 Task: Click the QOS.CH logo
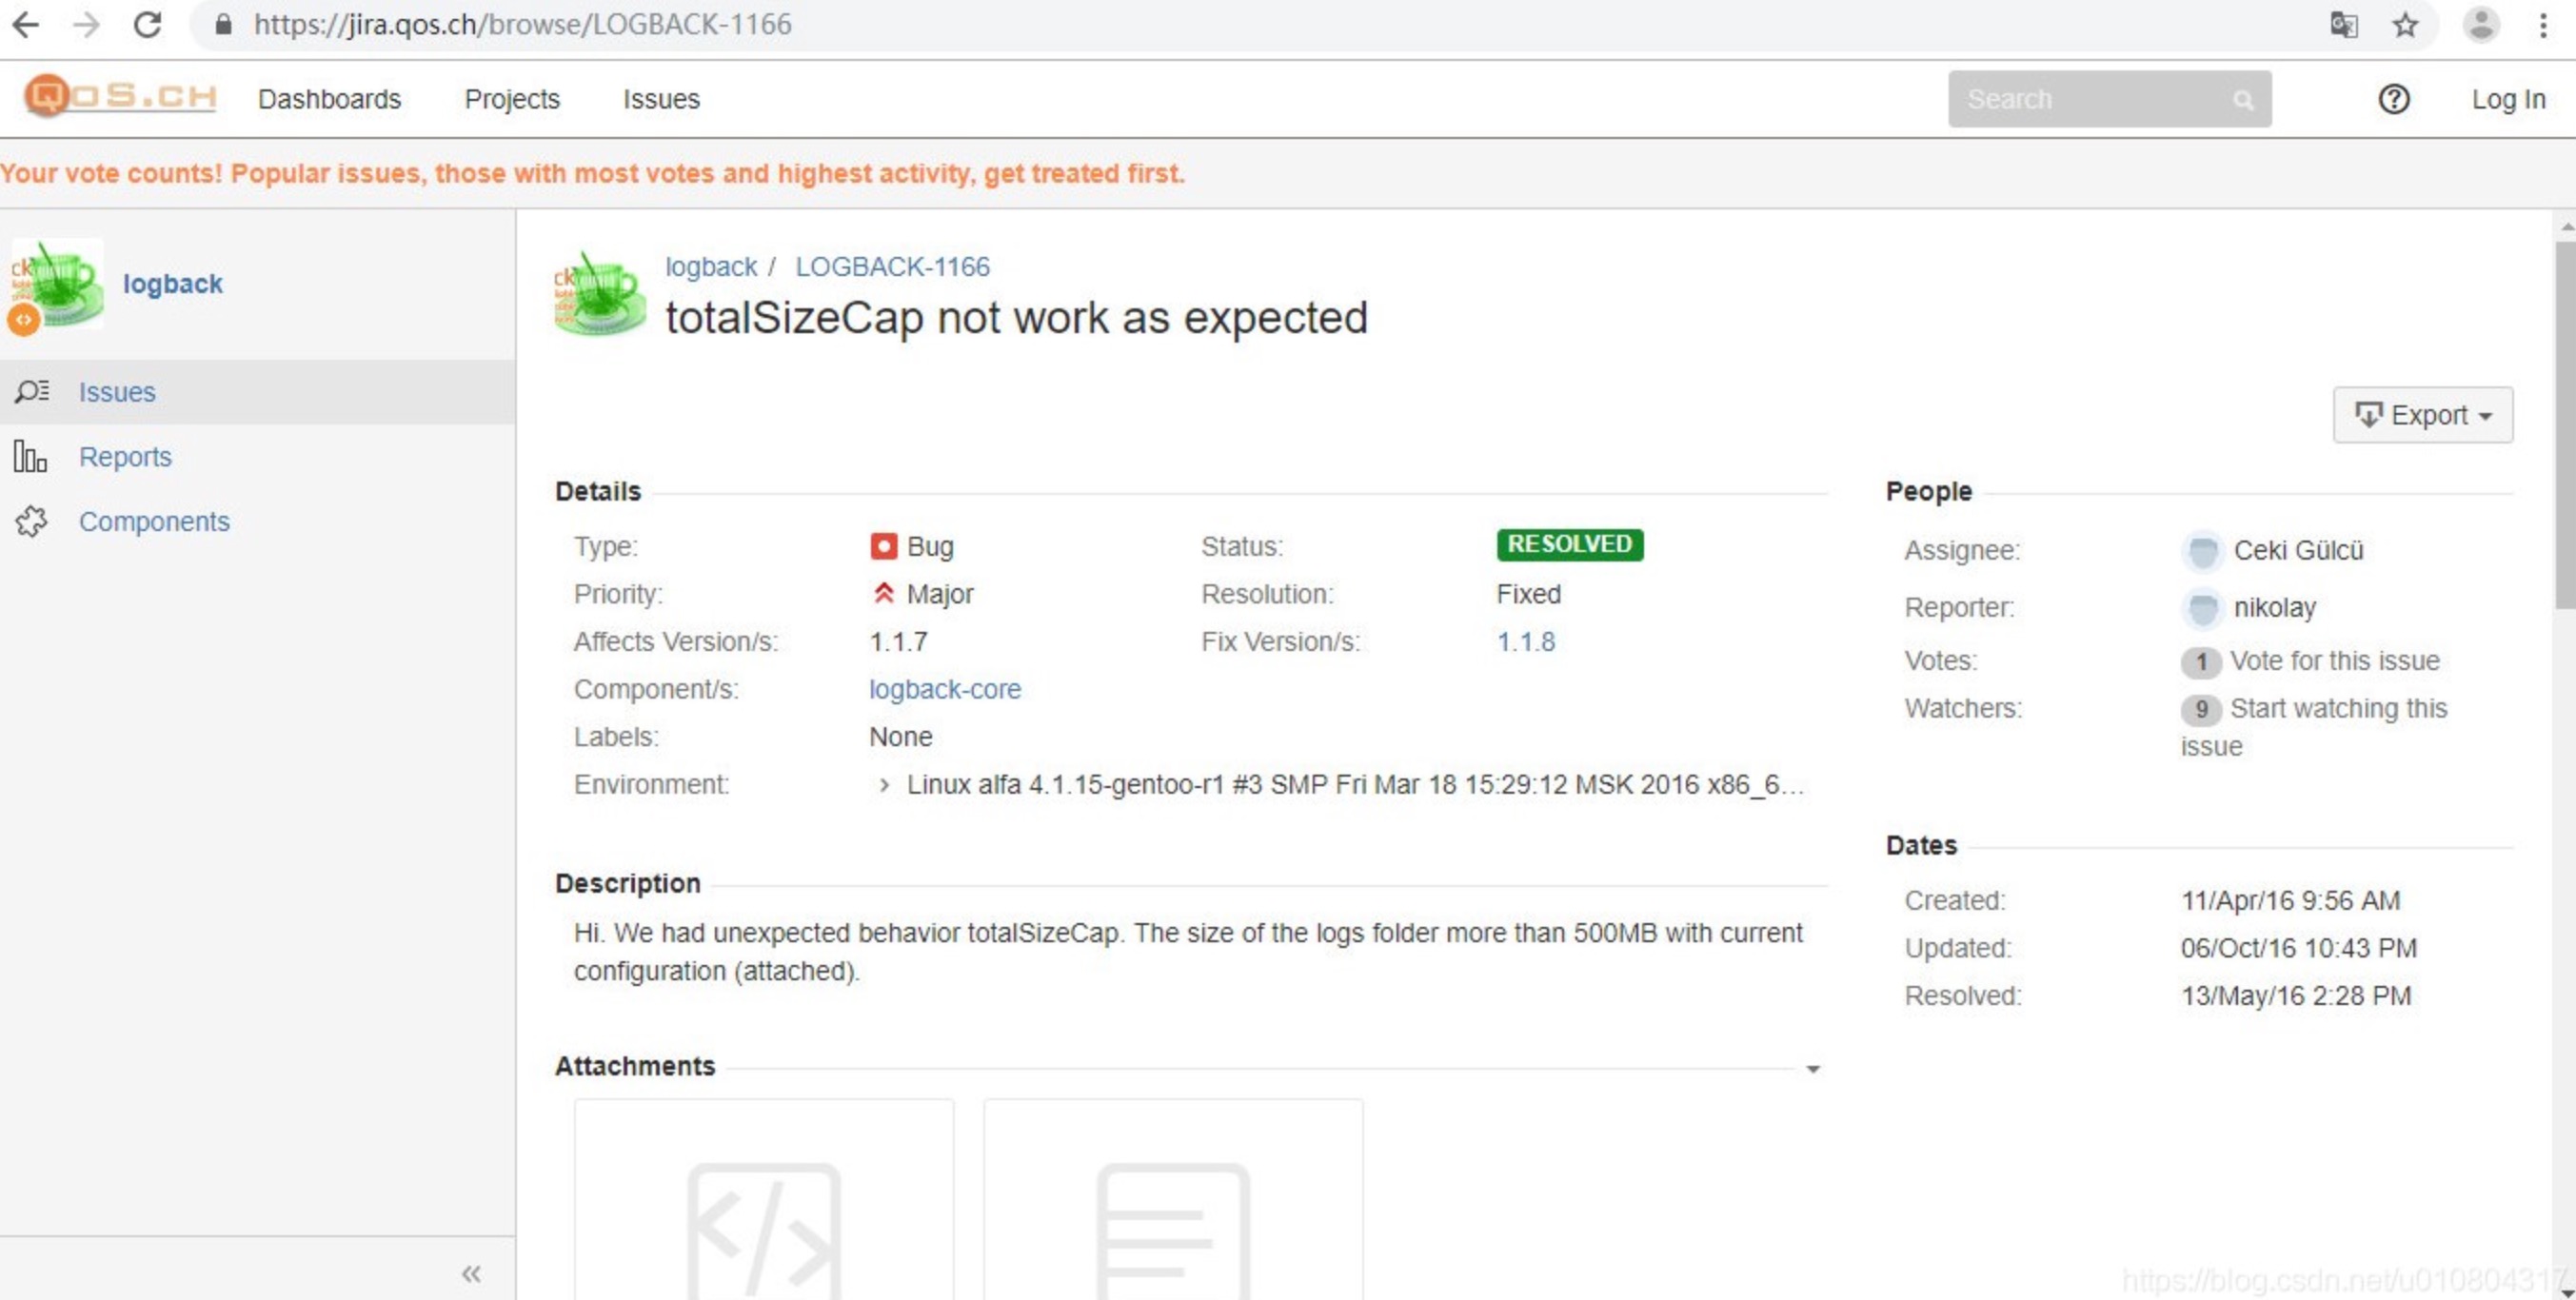tap(120, 96)
